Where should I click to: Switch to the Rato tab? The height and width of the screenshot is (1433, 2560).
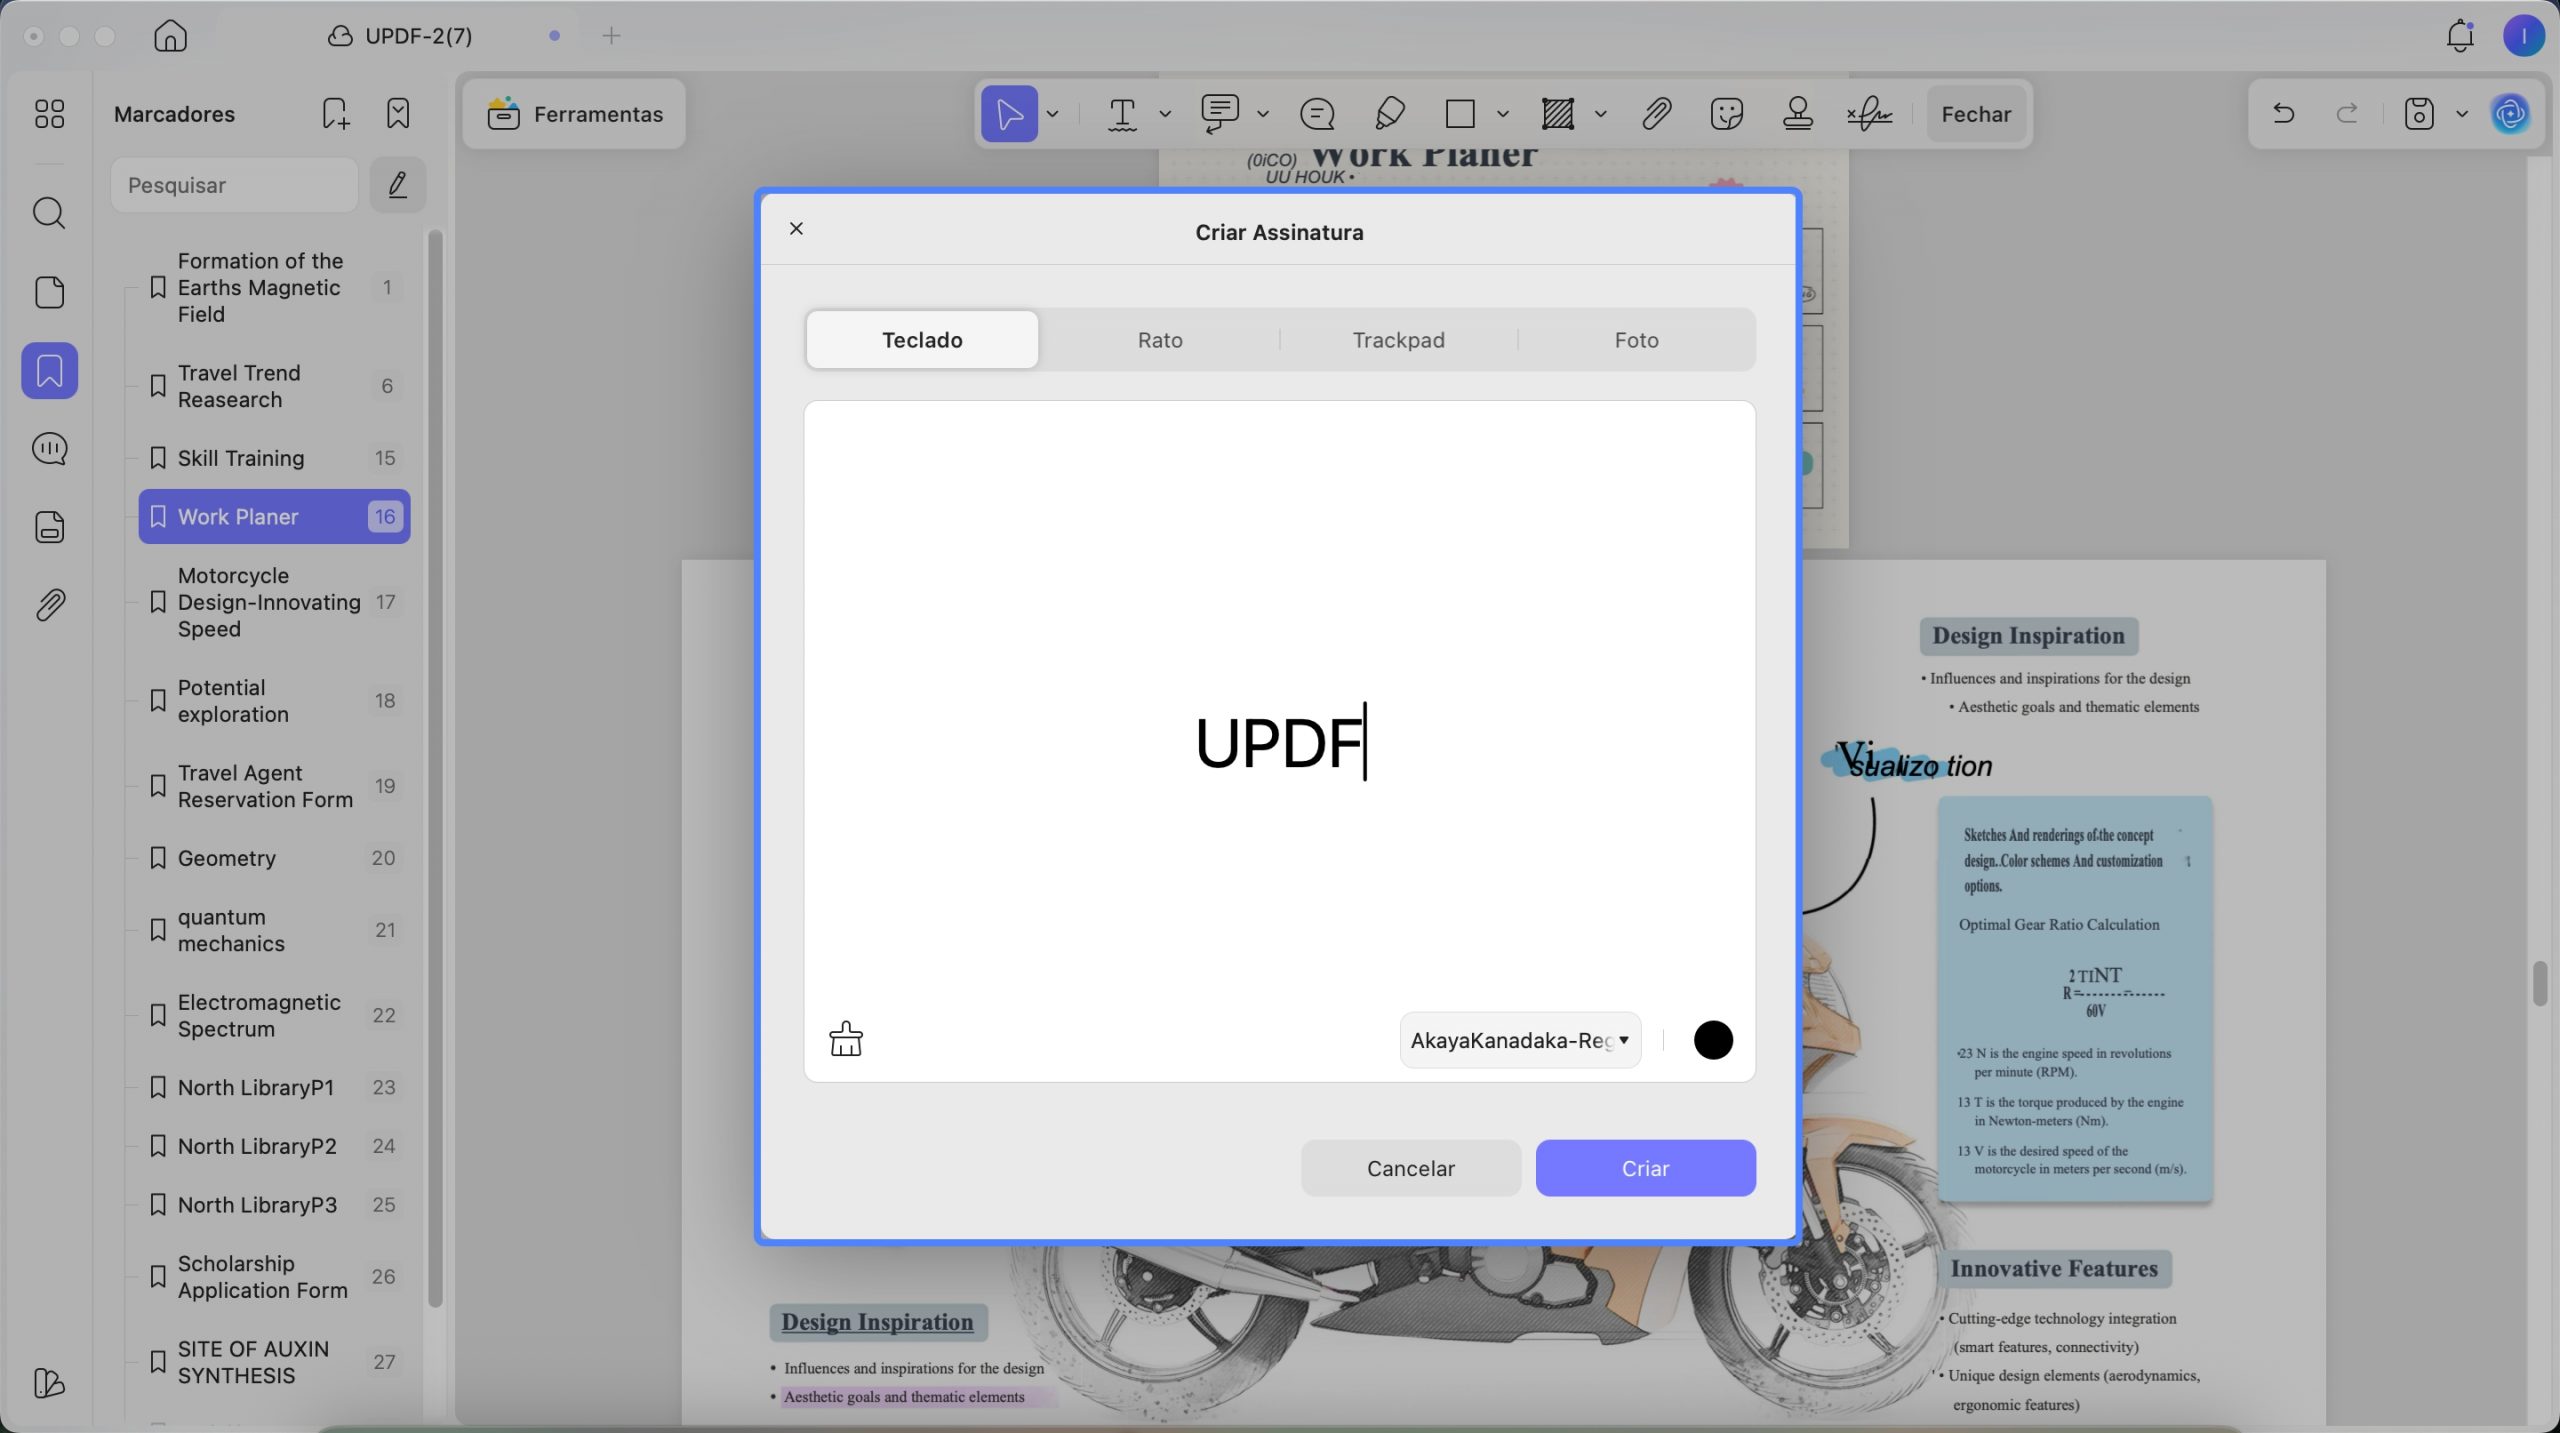point(1160,340)
